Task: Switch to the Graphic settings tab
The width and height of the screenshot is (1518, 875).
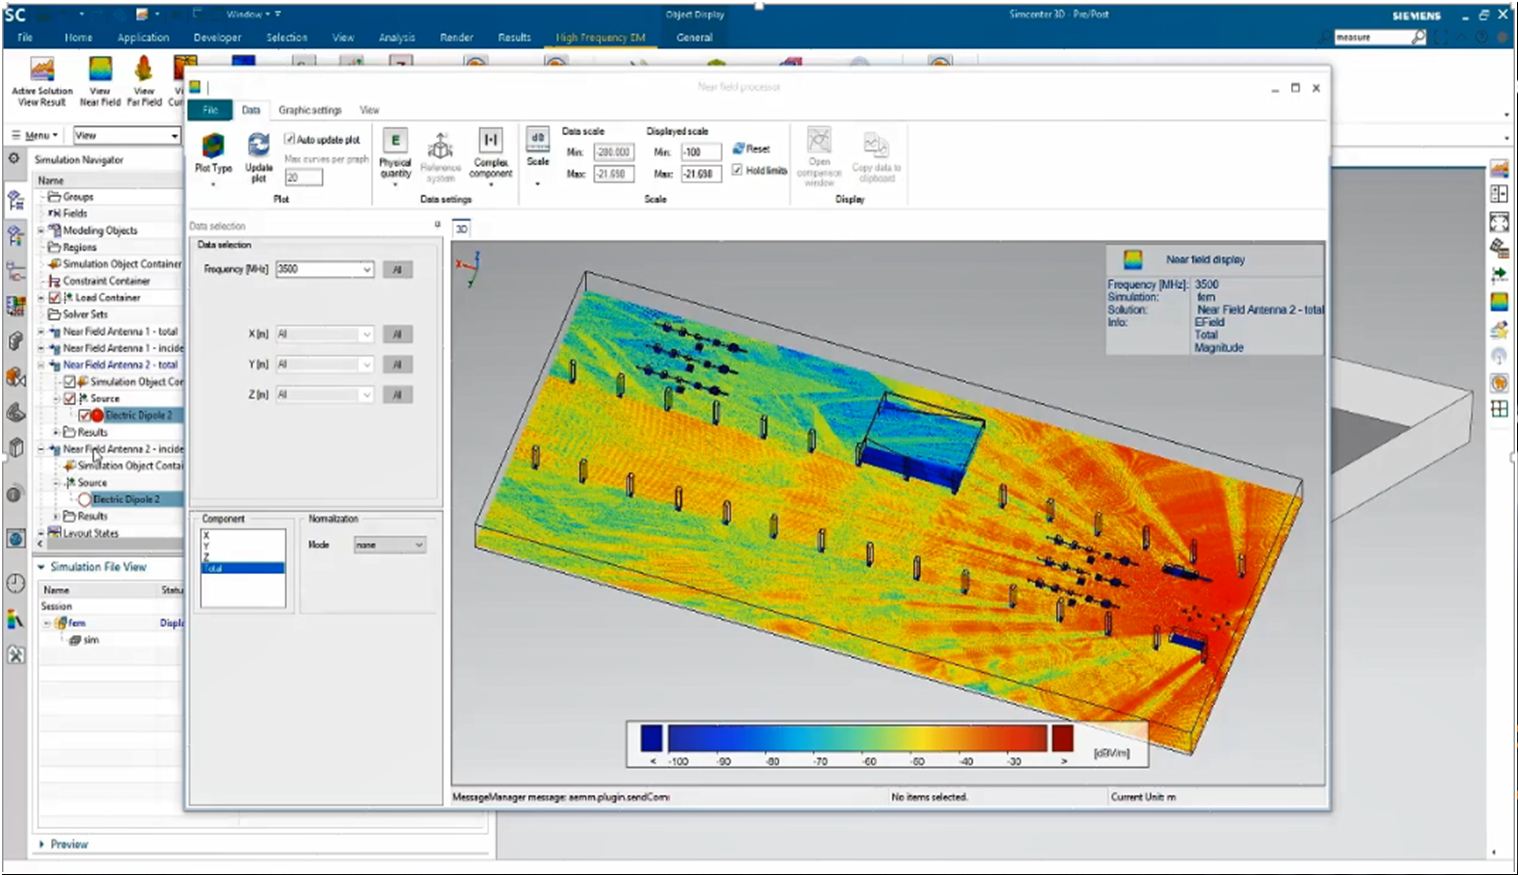Action: click(310, 110)
